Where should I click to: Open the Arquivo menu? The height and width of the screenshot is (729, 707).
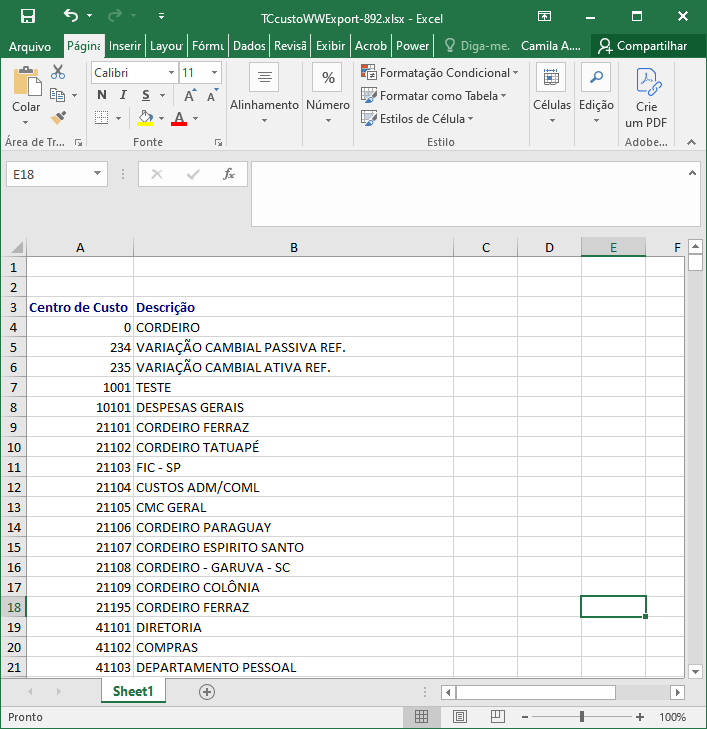[30, 46]
